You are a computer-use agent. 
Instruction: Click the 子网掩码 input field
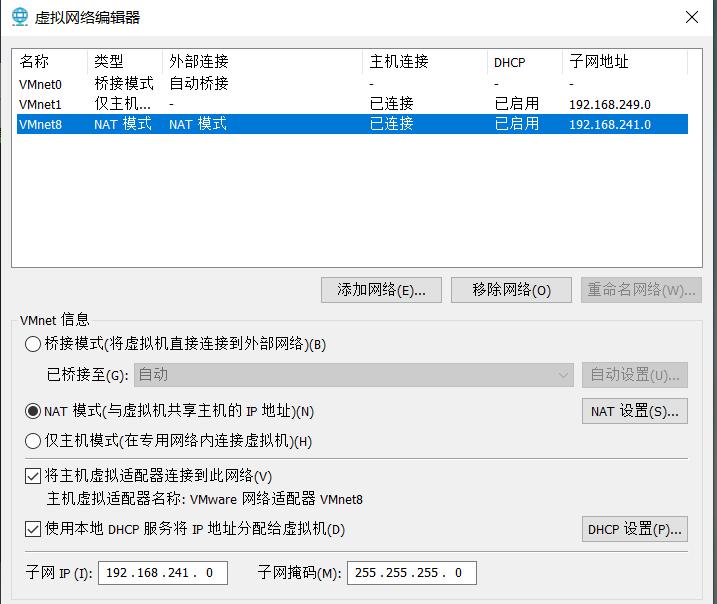pos(412,573)
